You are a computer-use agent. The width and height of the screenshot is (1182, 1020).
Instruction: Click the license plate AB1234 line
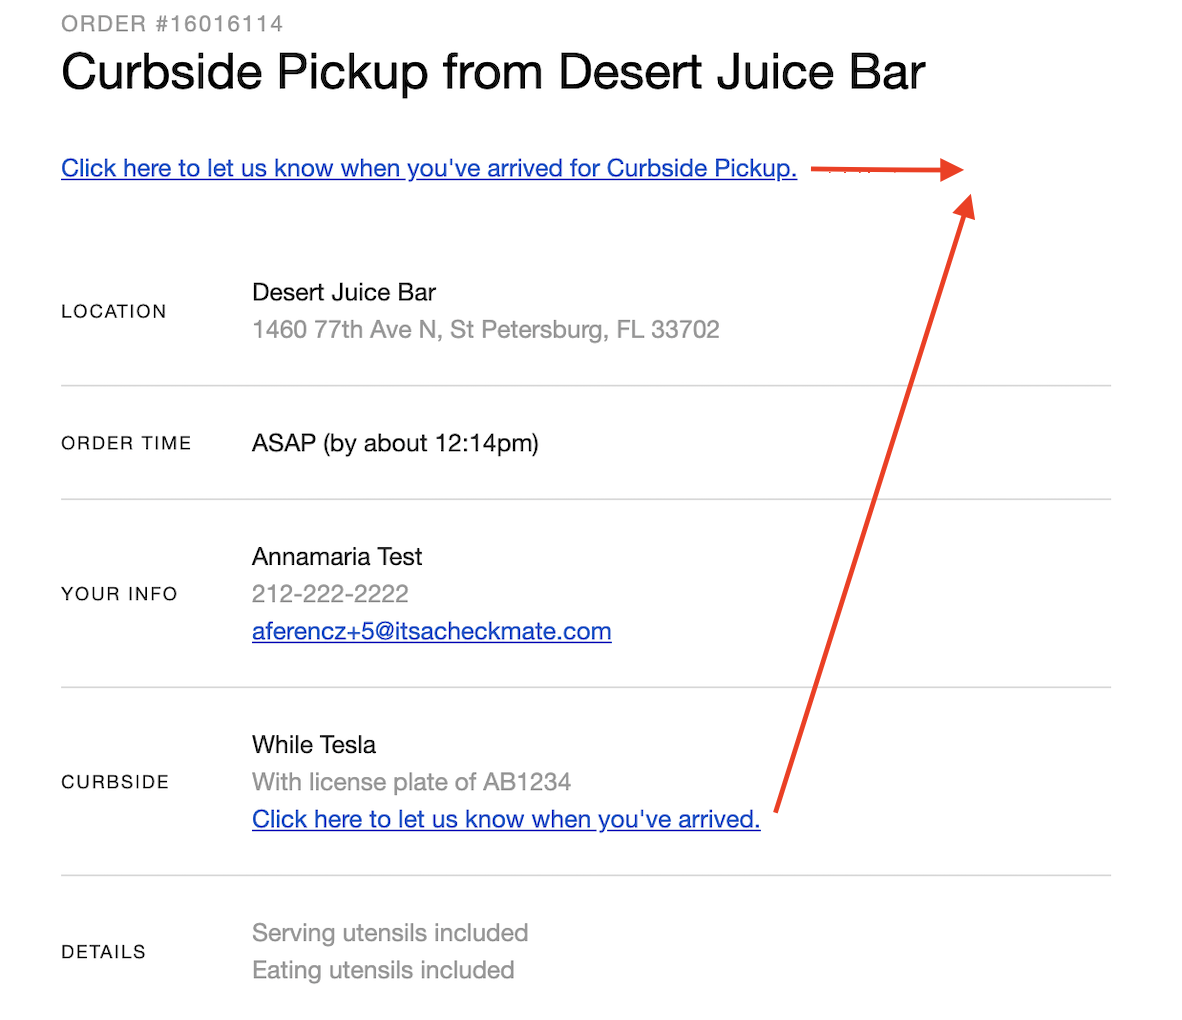[x=412, y=782]
